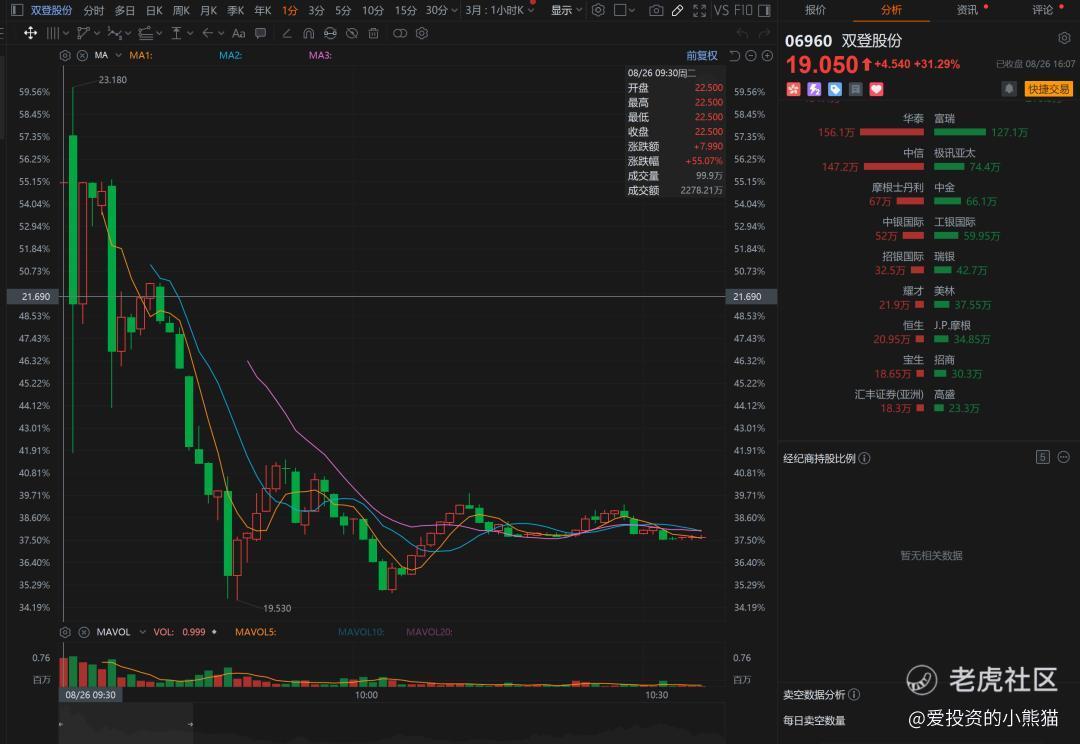Toggle the 前复权 price adjustment option
Image resolution: width=1080 pixels, height=744 pixels.
702,56
